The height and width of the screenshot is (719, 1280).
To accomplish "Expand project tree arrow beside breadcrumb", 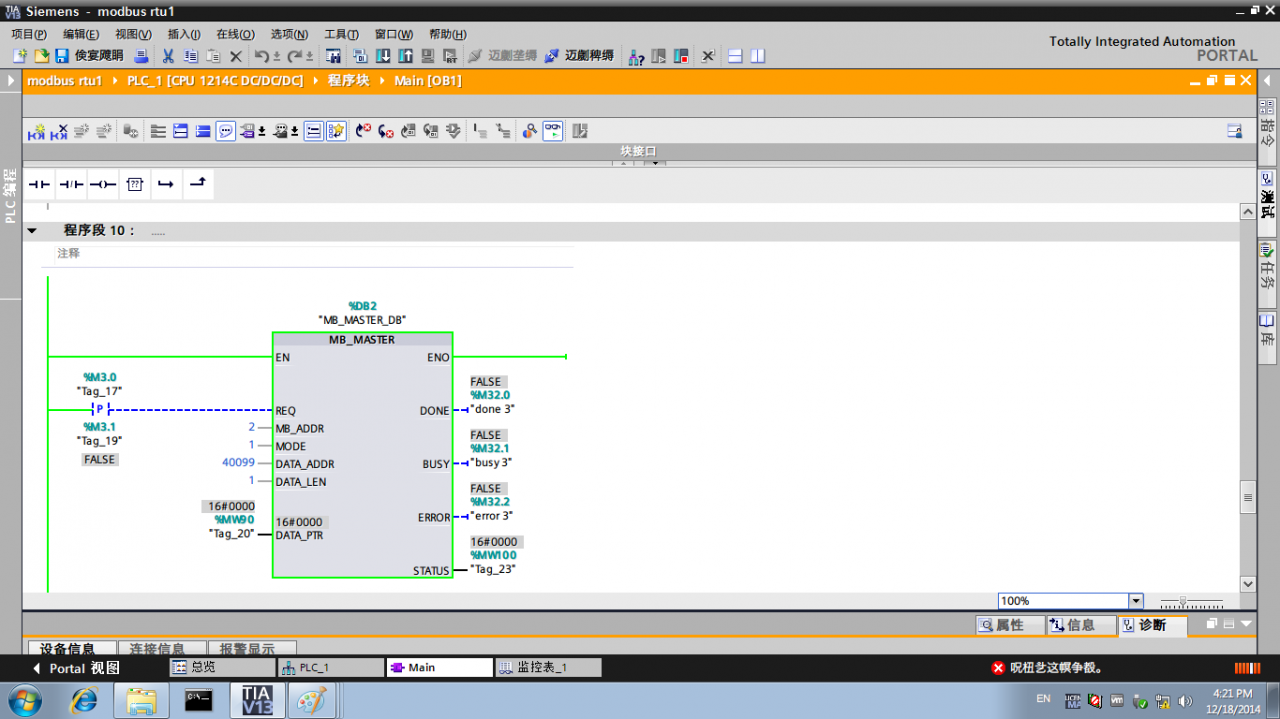I will (x=11, y=80).
